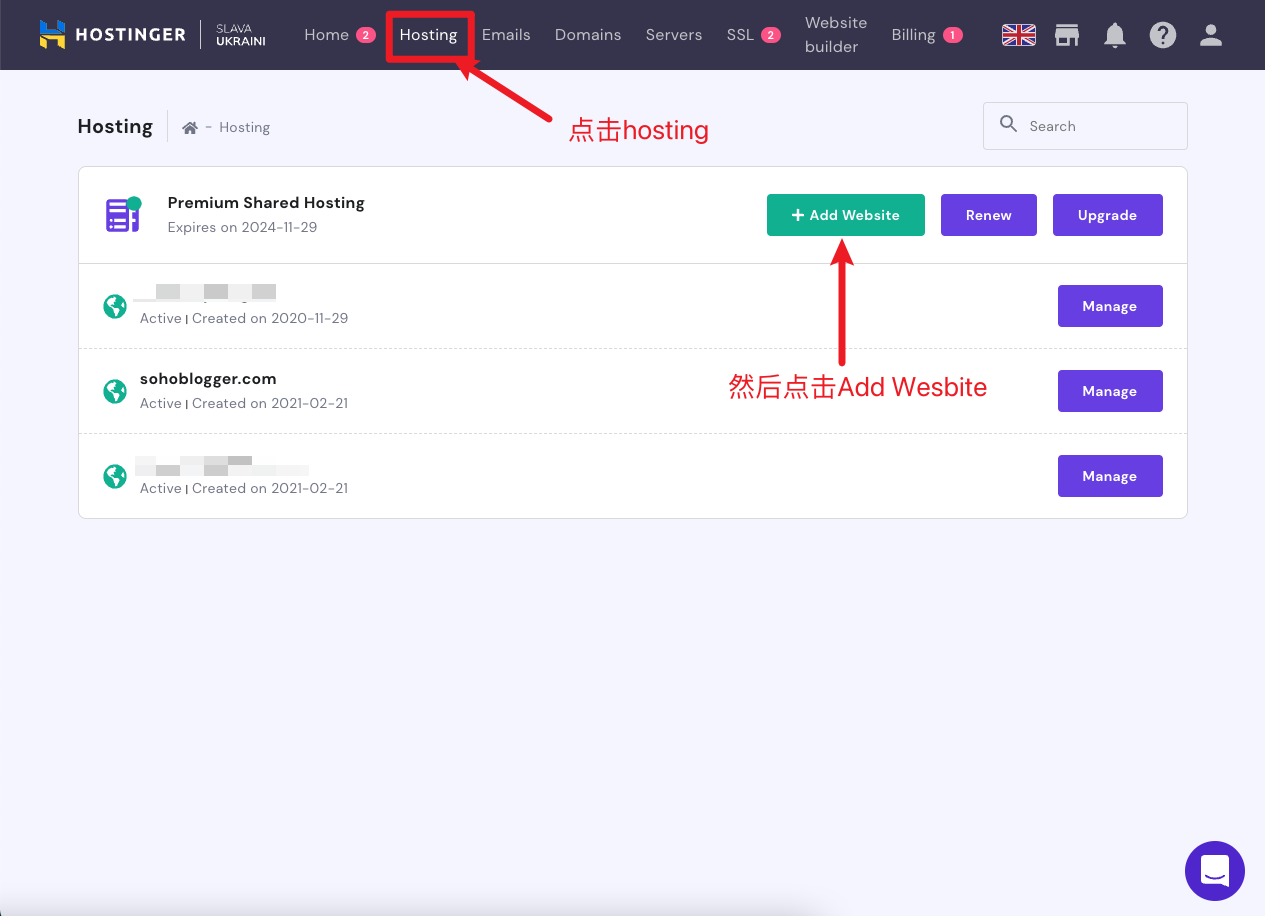Click the Hosting breadcrumb link
1265x916 pixels.
pos(245,127)
